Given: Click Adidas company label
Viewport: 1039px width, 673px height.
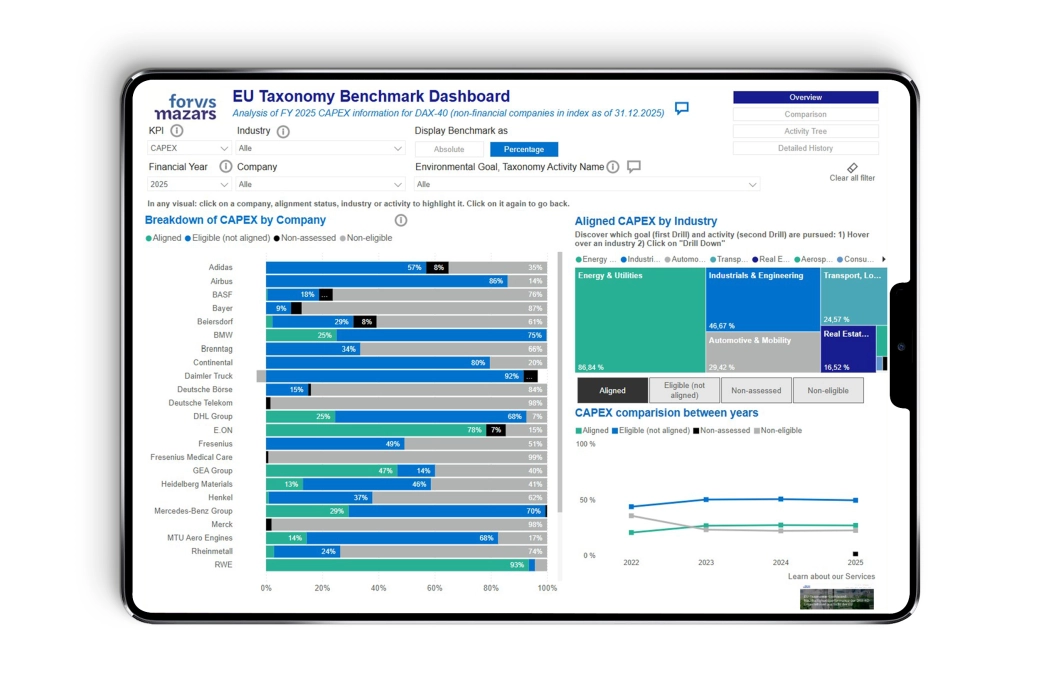Looking at the screenshot, I should [221, 268].
